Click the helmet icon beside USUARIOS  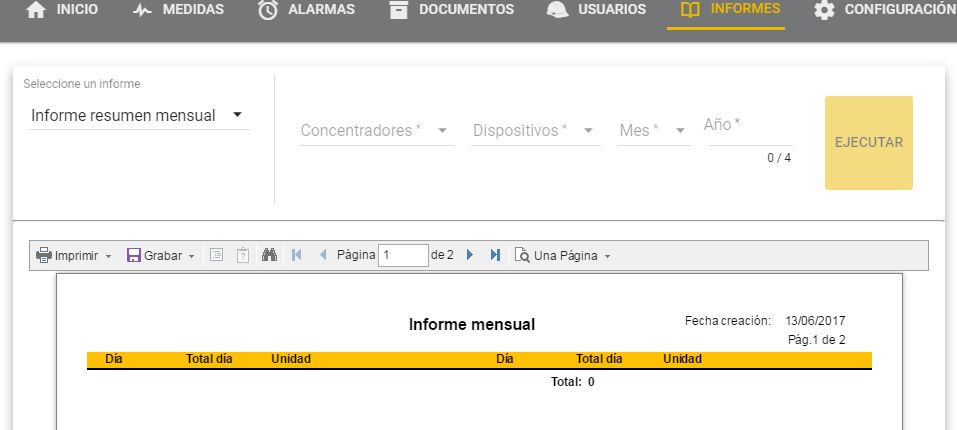(557, 10)
